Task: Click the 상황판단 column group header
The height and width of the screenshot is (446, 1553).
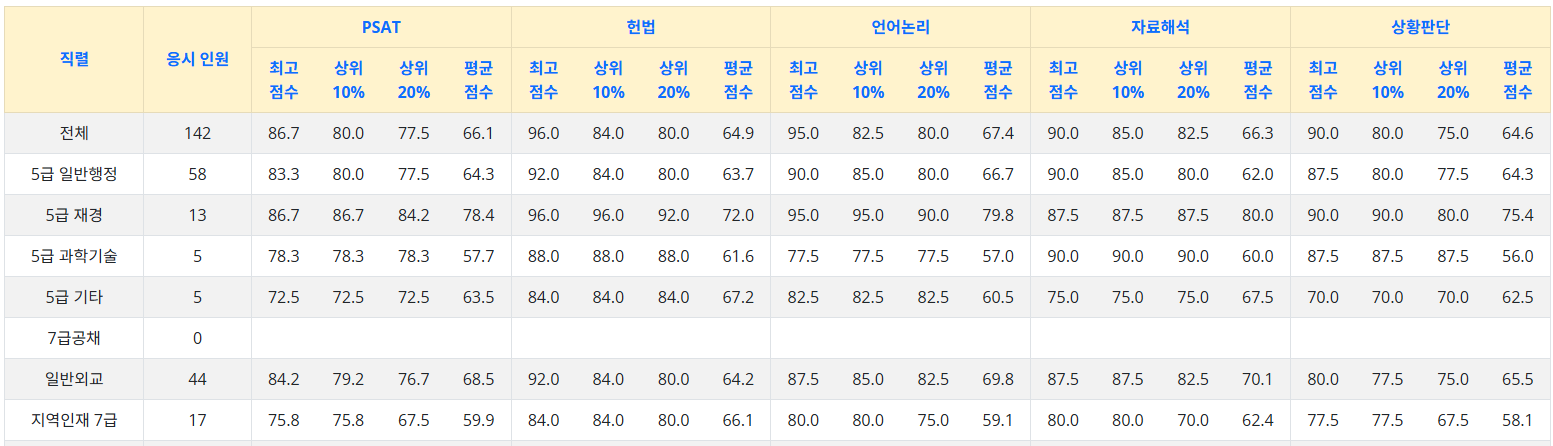Action: (1420, 27)
